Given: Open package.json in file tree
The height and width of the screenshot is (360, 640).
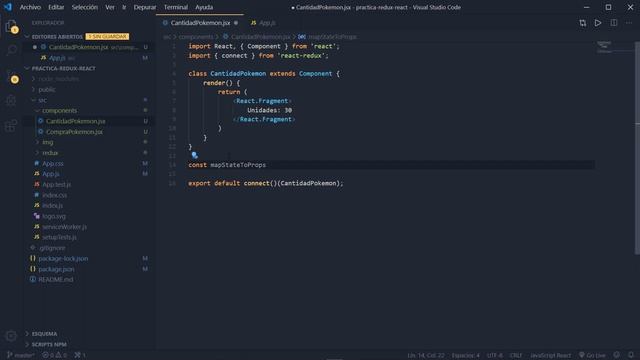Looking at the screenshot, I should point(56,269).
